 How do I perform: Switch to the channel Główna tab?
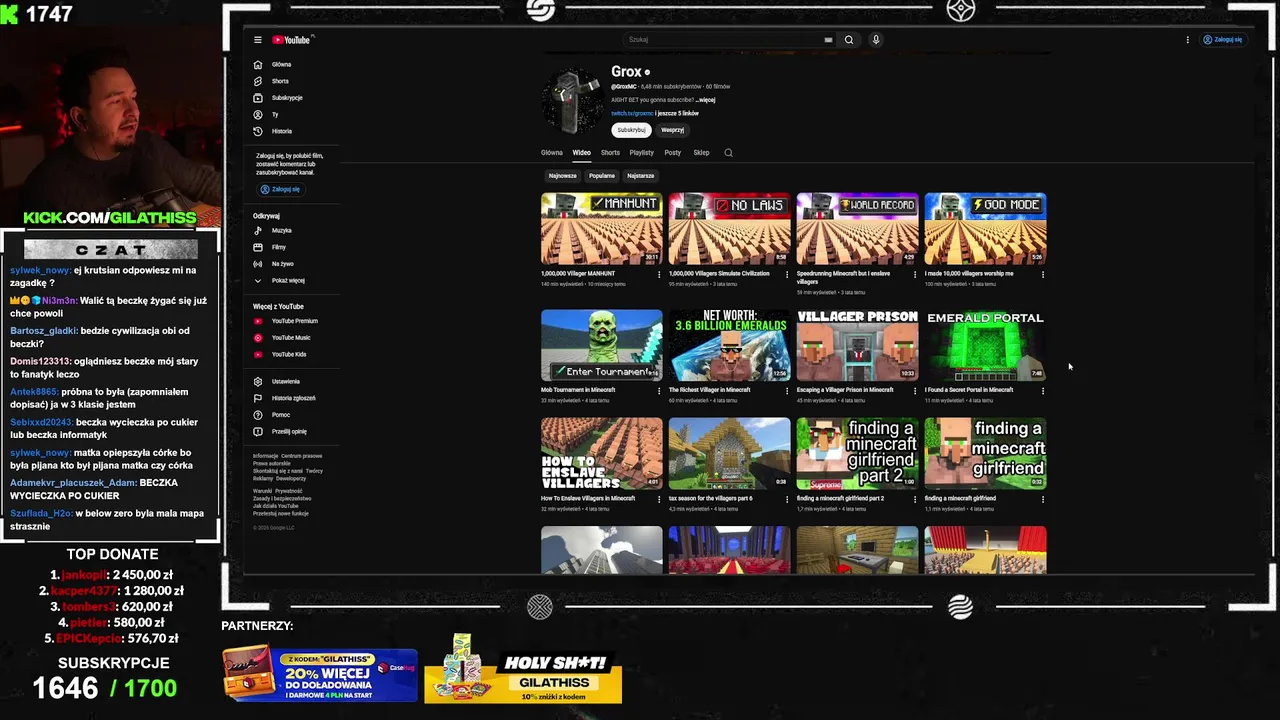tap(552, 153)
